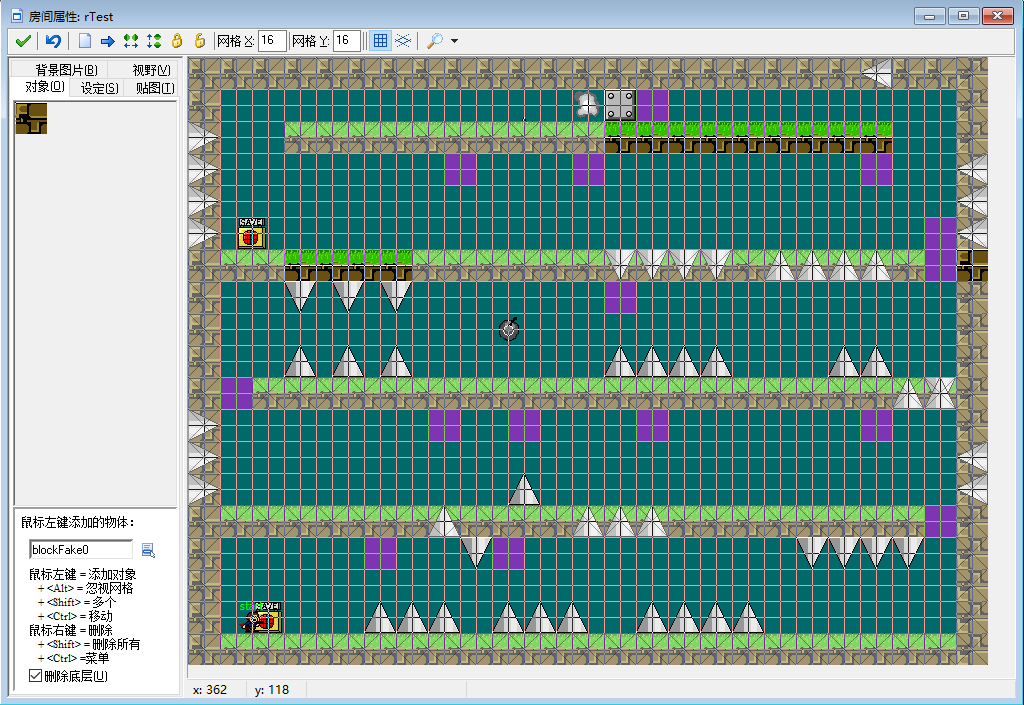Open the 设定(S) tab
The image size is (1024, 705).
tap(99, 88)
